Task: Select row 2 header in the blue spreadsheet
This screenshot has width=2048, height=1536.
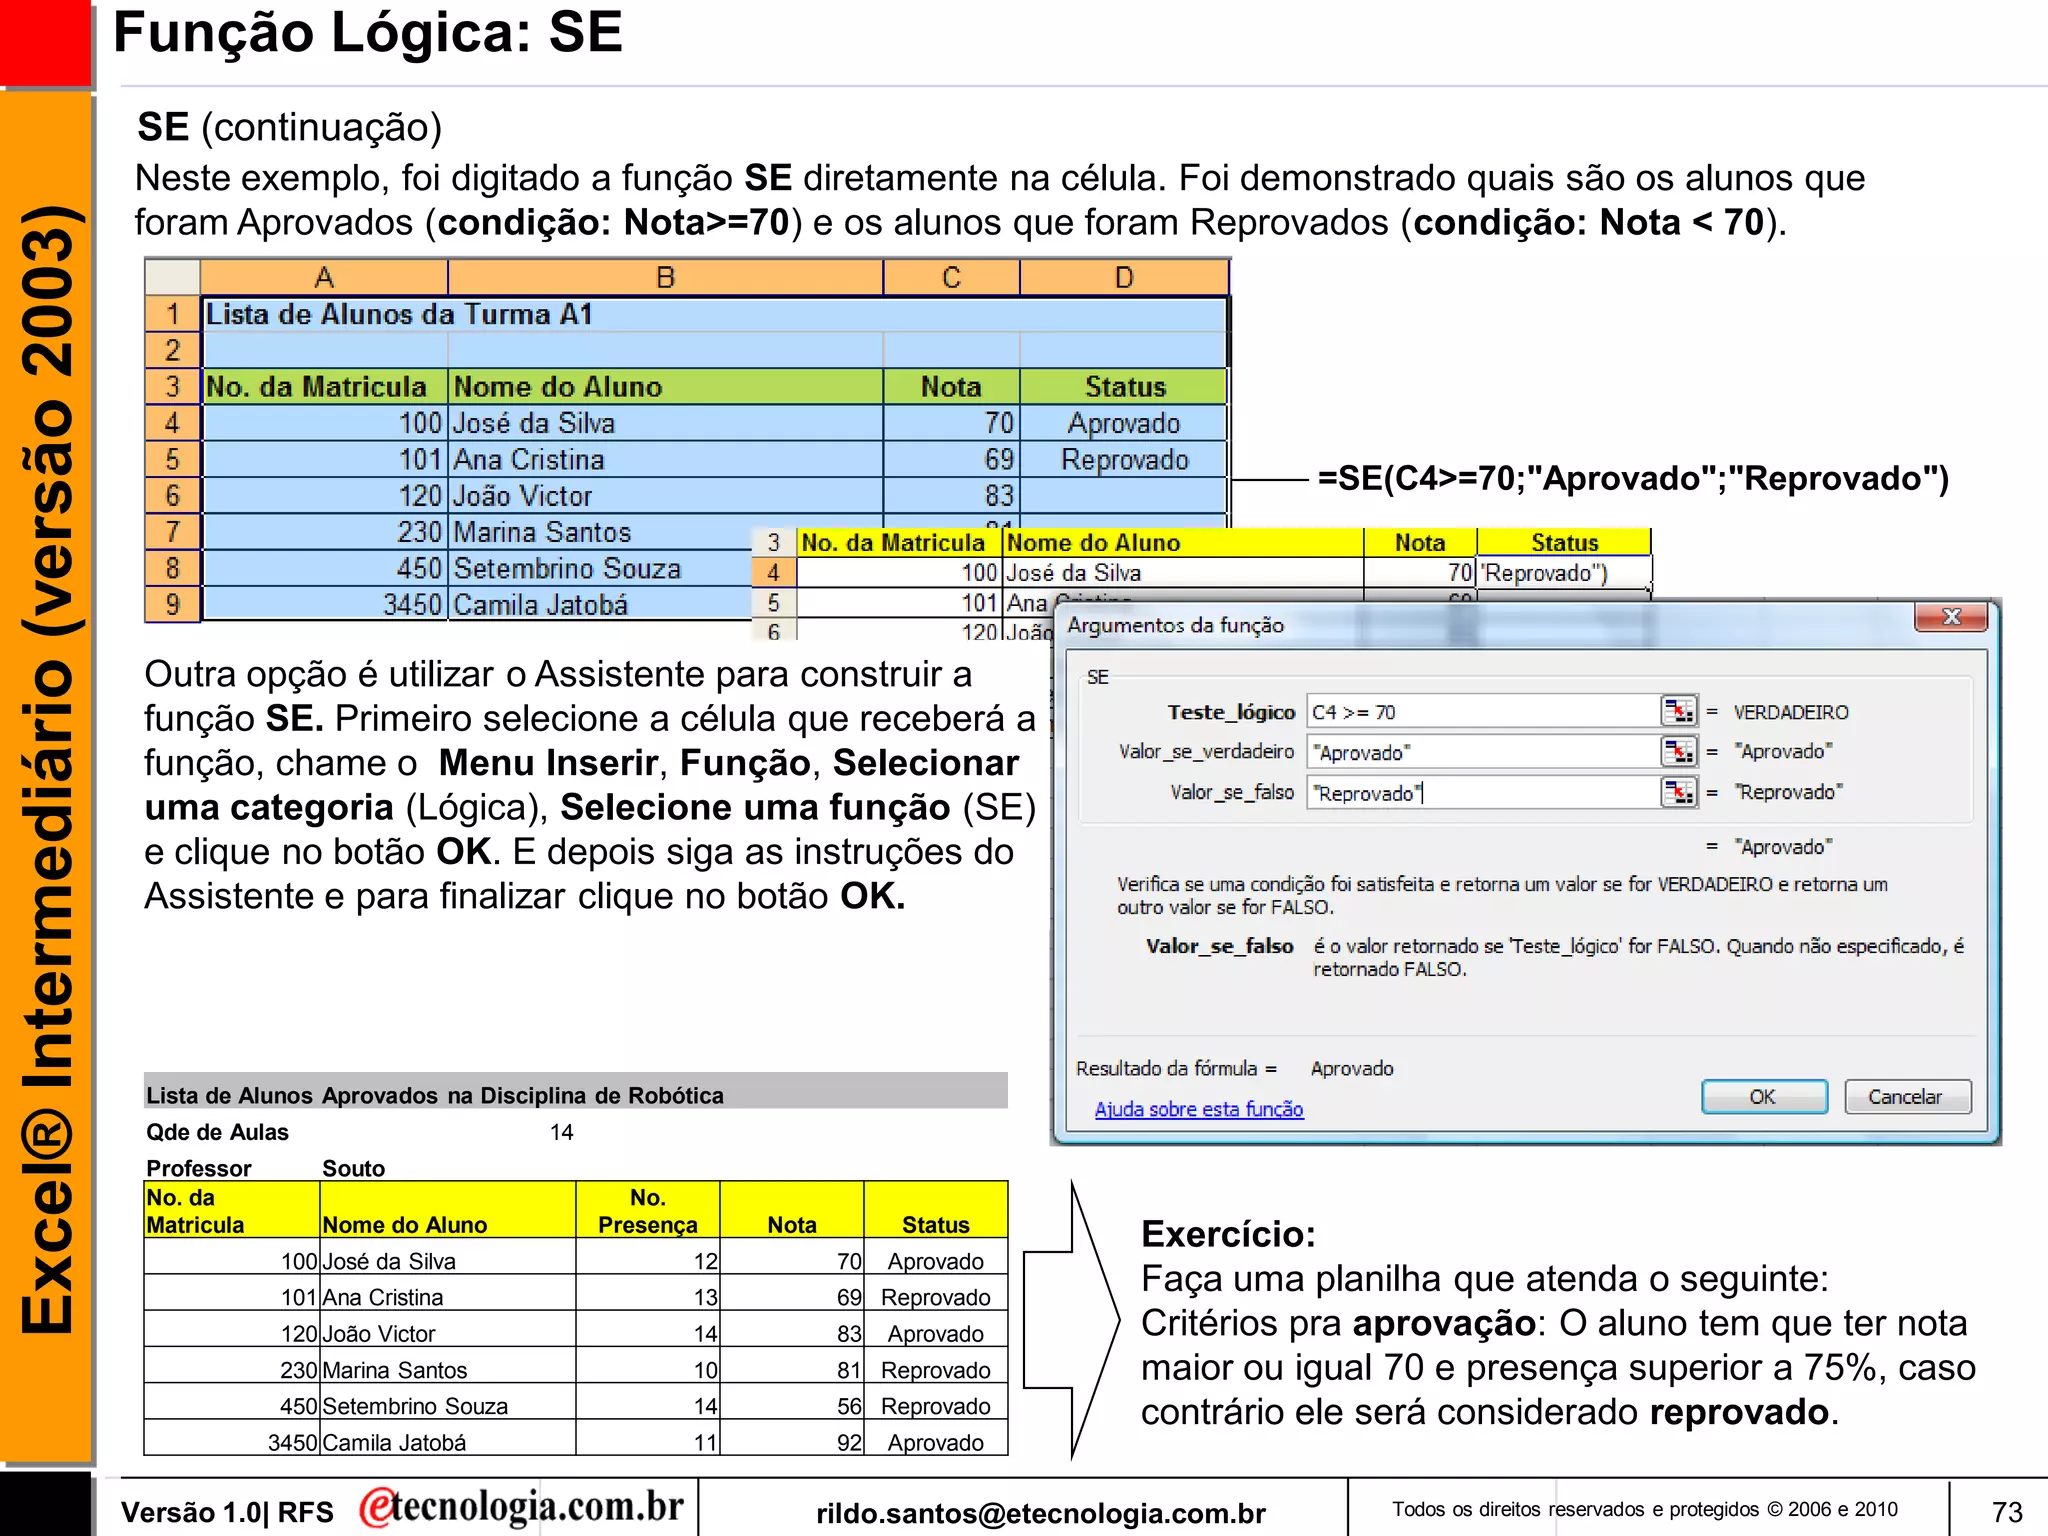Action: point(172,350)
